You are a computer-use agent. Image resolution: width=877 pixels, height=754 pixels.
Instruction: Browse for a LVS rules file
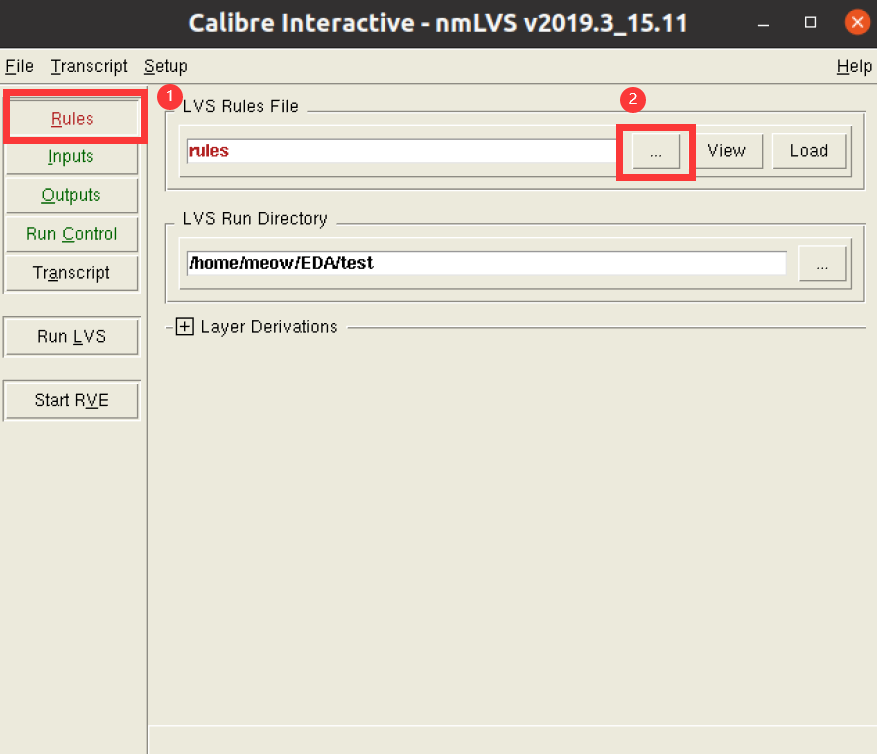[x=655, y=151]
